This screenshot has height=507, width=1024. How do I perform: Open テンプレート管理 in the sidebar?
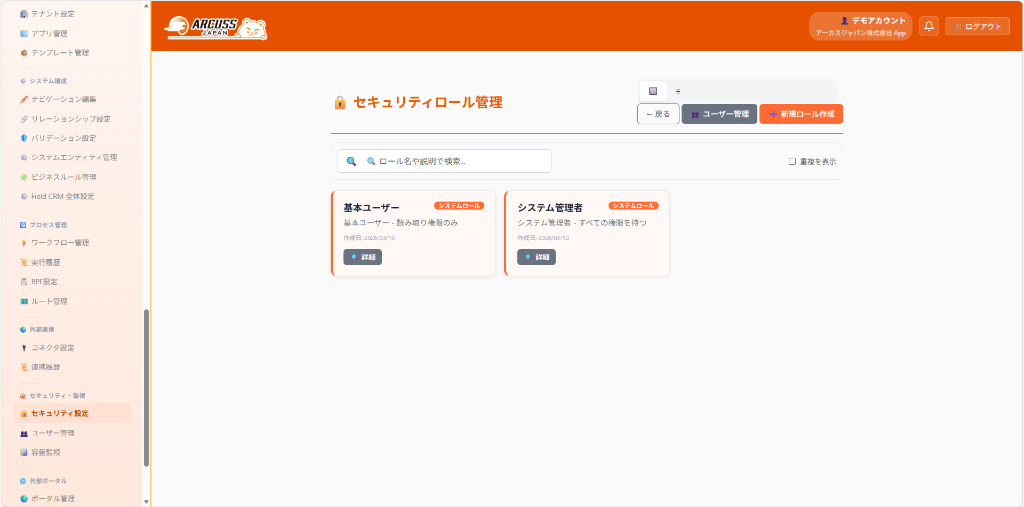tap(54, 53)
